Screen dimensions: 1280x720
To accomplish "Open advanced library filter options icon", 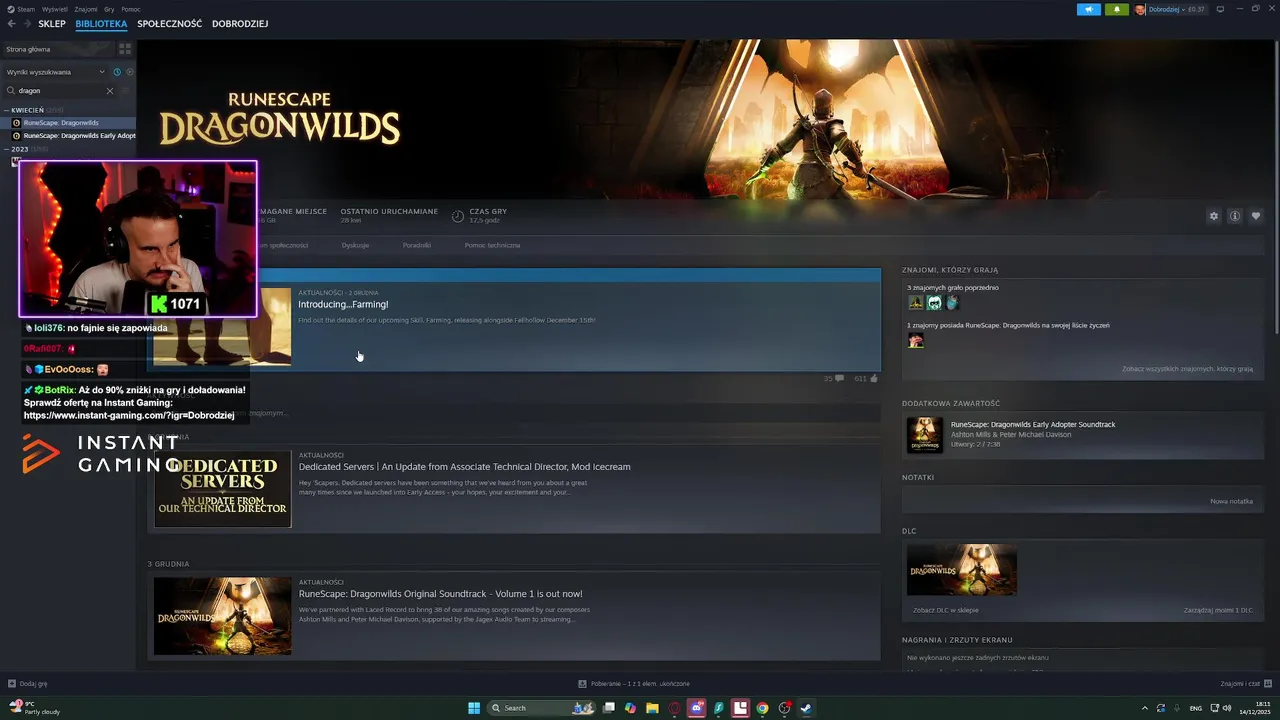I will pyautogui.click(x=125, y=91).
